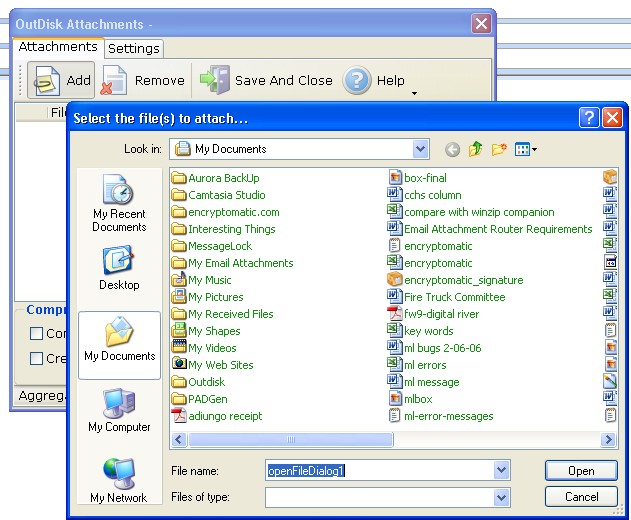Close the Select the file(s) dialog
The height and width of the screenshot is (520, 631).
[612, 118]
